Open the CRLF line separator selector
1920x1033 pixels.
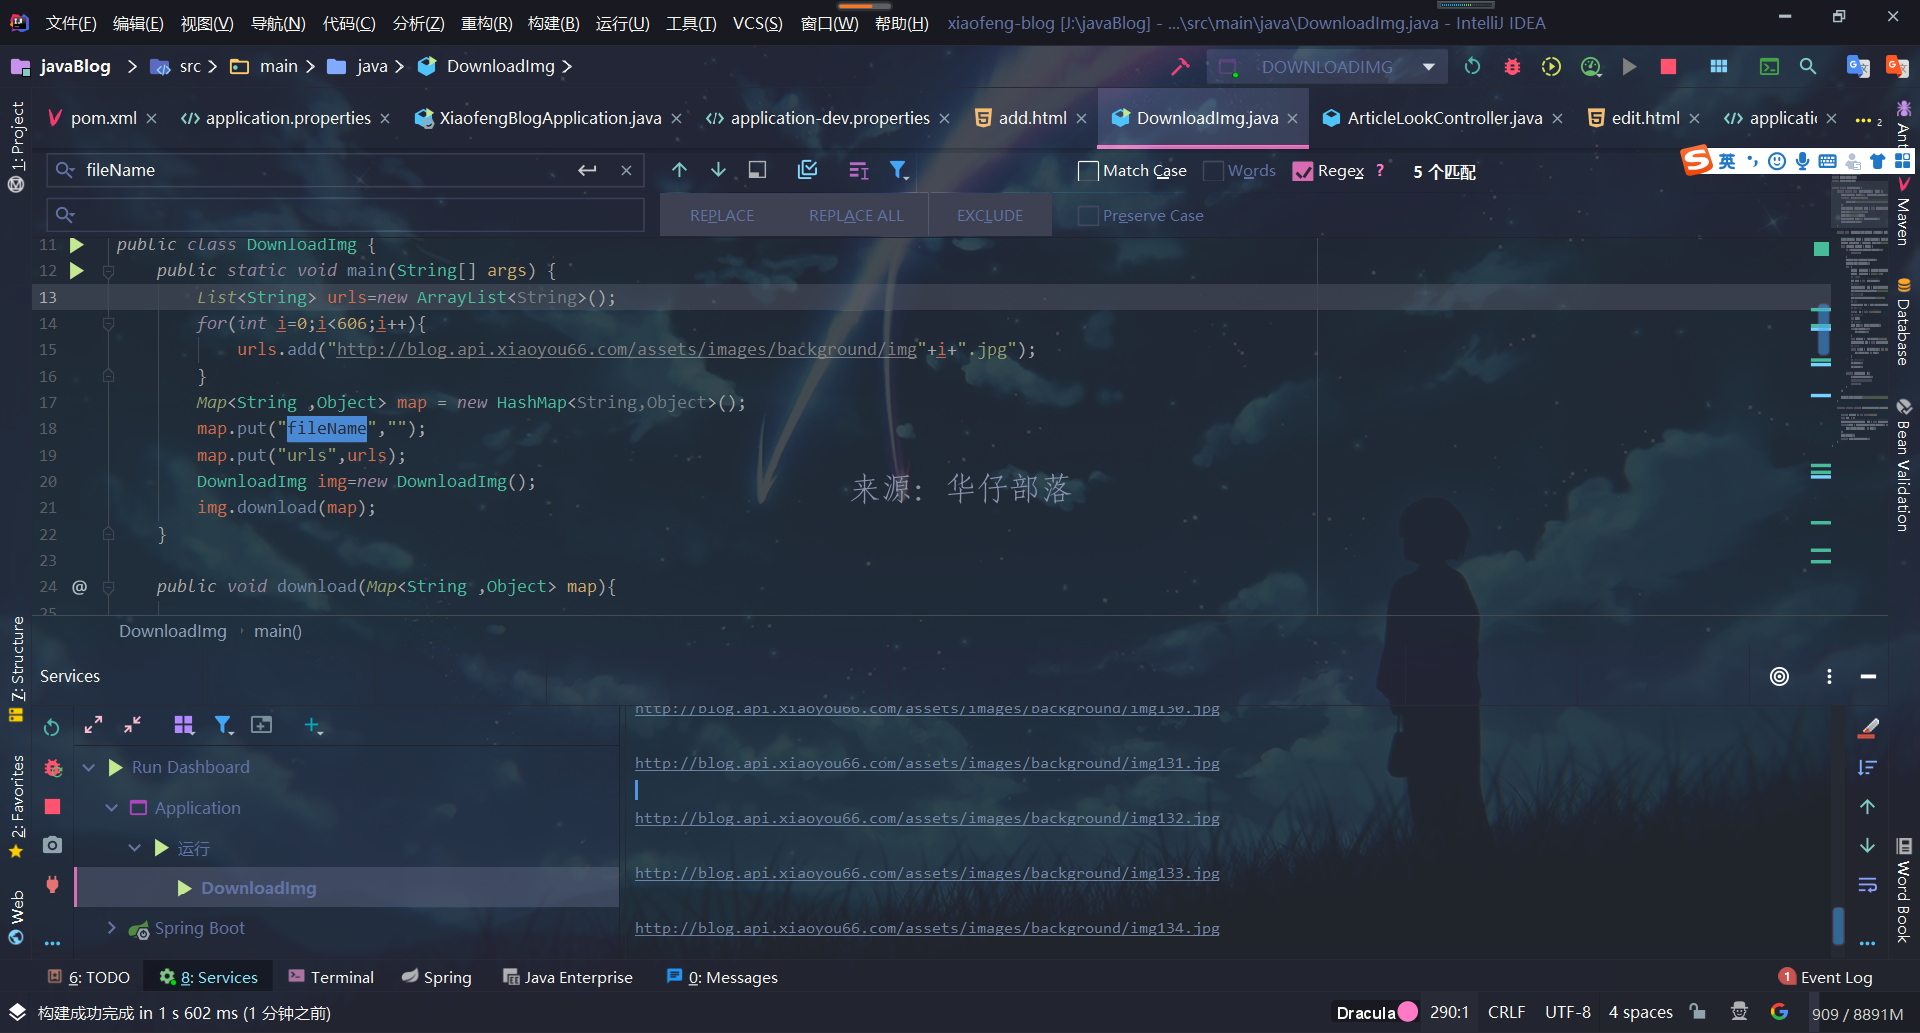pos(1506,1012)
